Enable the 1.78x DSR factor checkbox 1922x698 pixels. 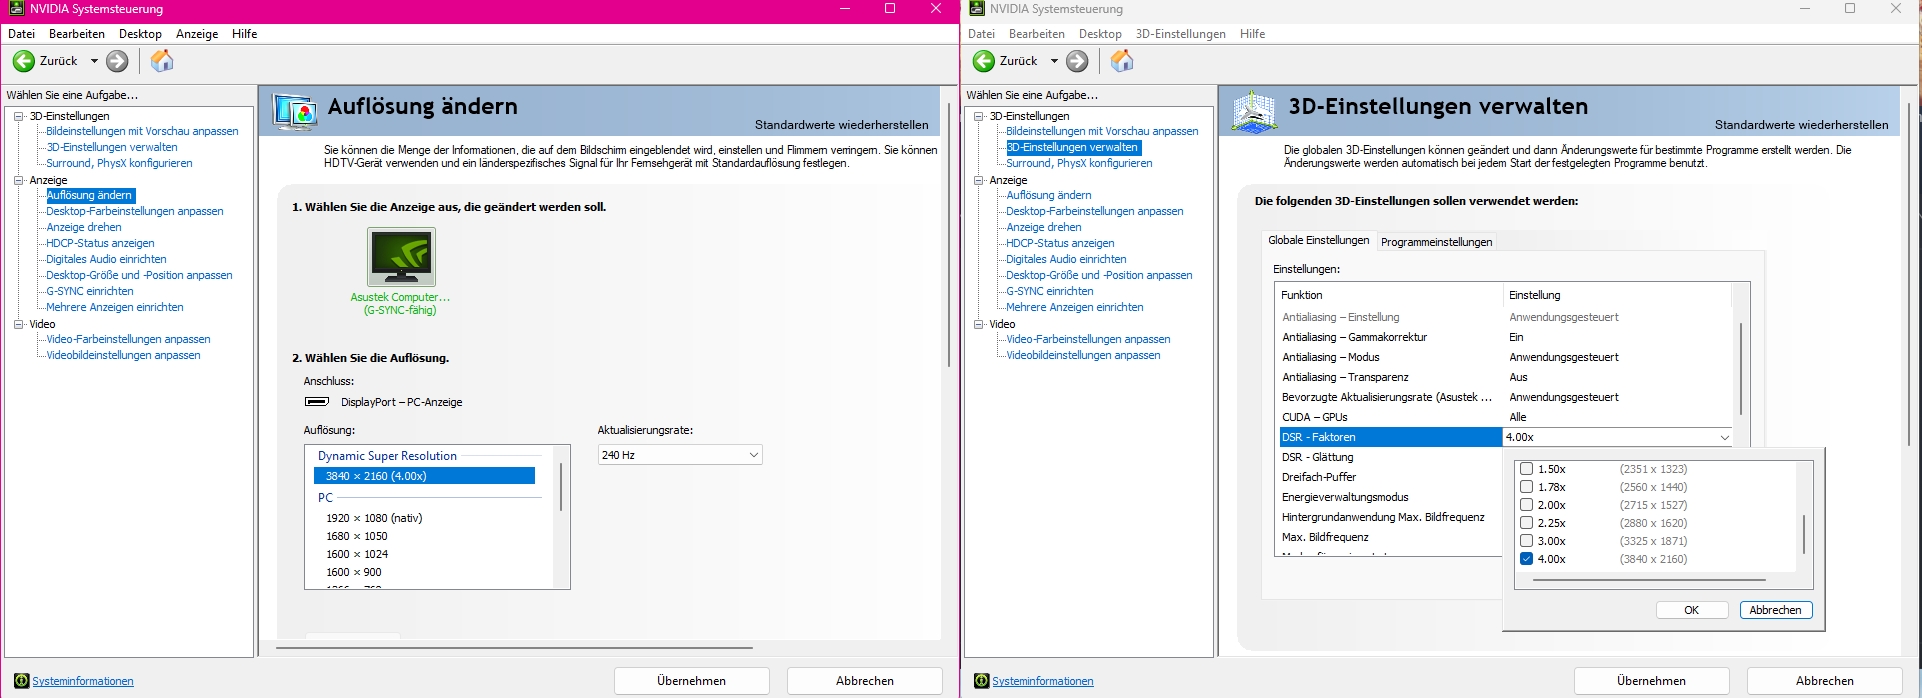pyautogui.click(x=1526, y=487)
